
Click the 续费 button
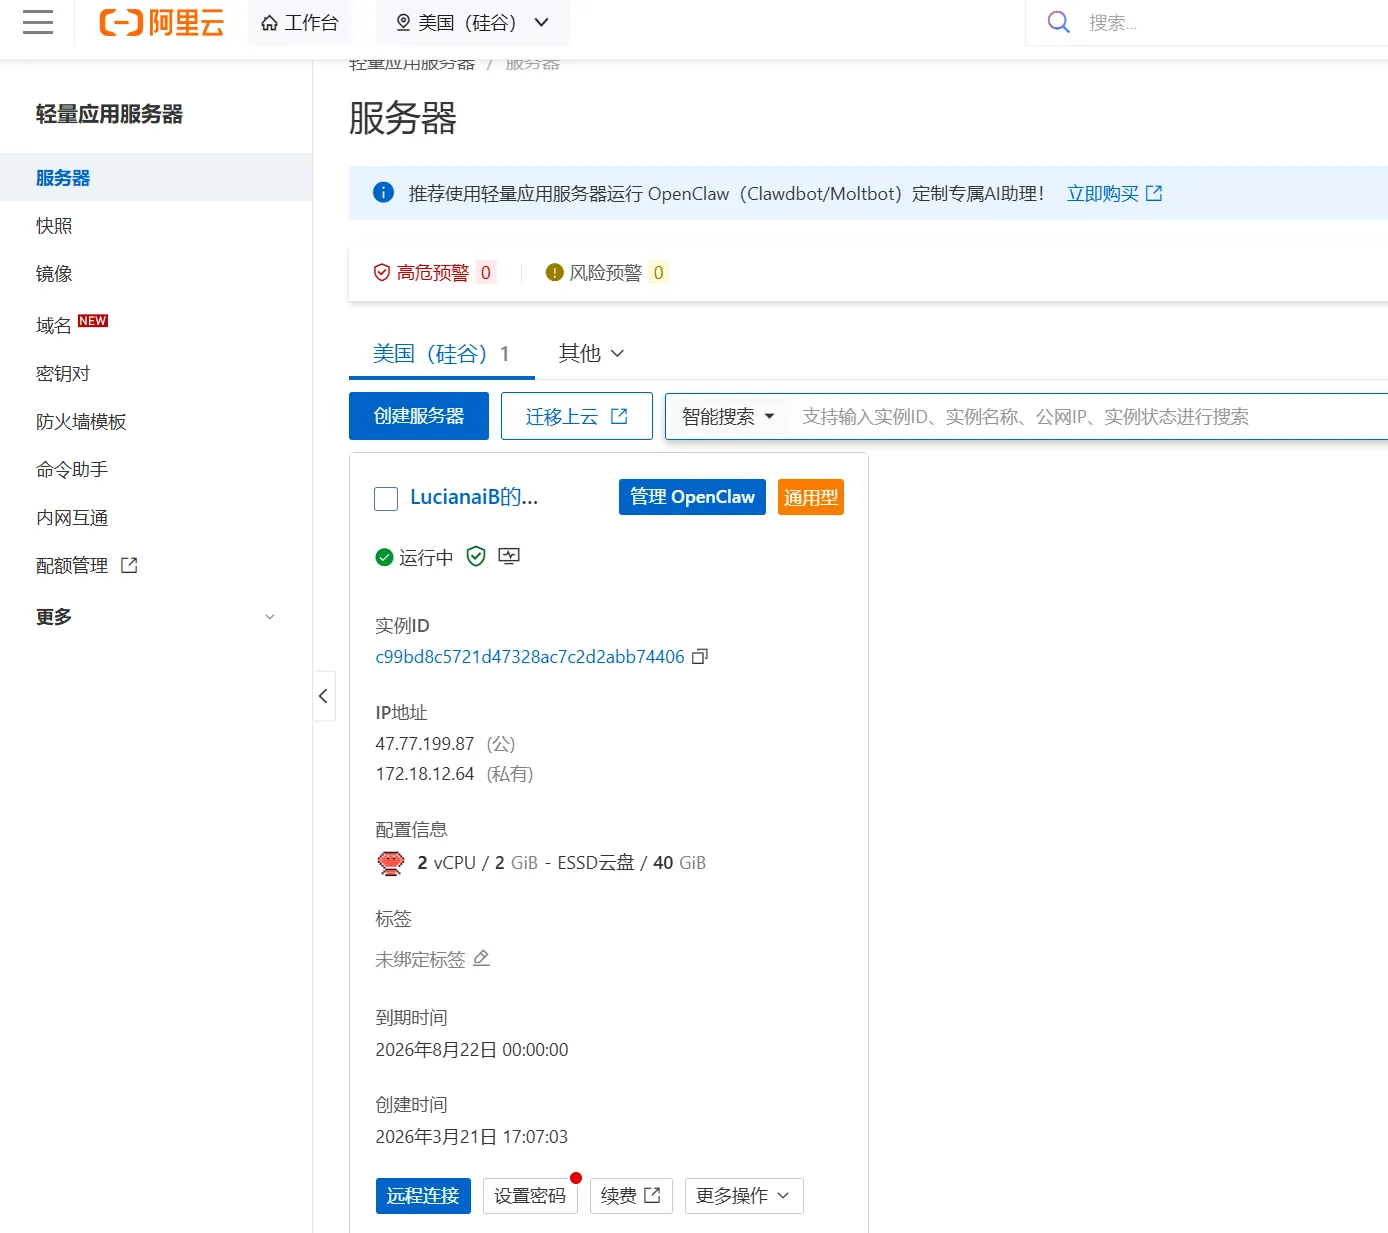(x=631, y=1196)
